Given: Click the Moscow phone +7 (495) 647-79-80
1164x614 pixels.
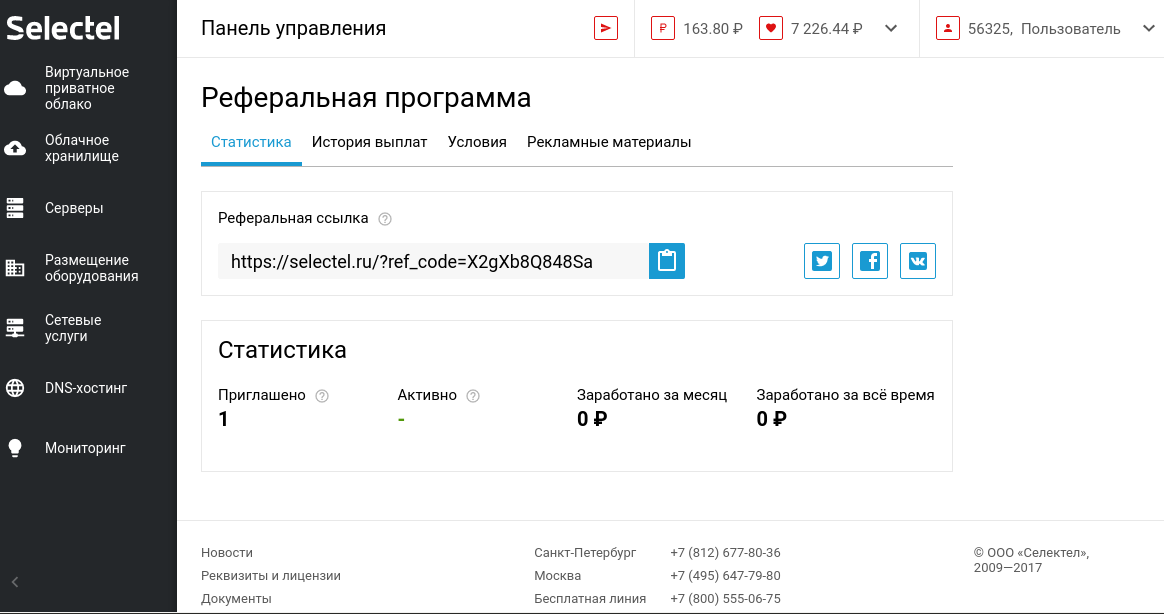Looking at the screenshot, I should click(x=725, y=575).
